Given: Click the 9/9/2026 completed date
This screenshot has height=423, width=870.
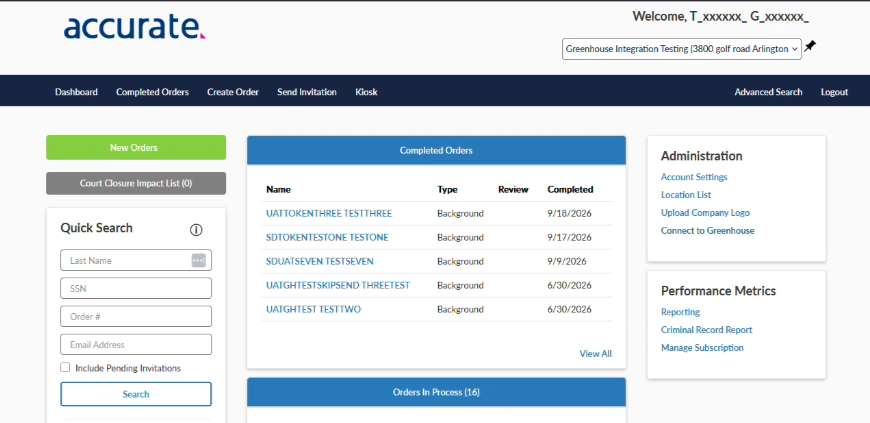Looking at the screenshot, I should (566, 261).
